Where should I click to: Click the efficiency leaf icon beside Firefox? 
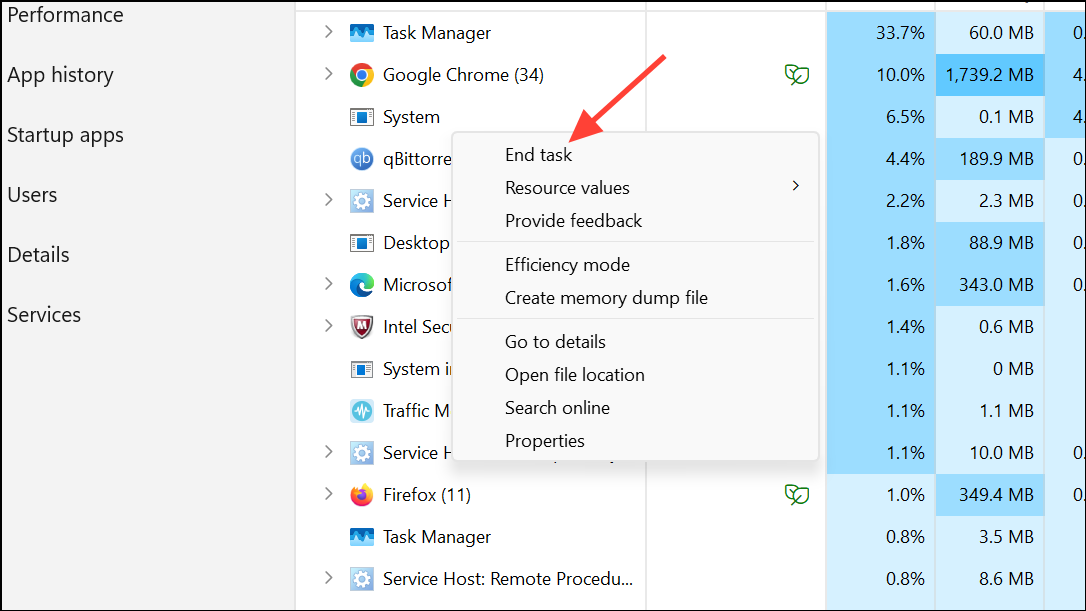[797, 494]
